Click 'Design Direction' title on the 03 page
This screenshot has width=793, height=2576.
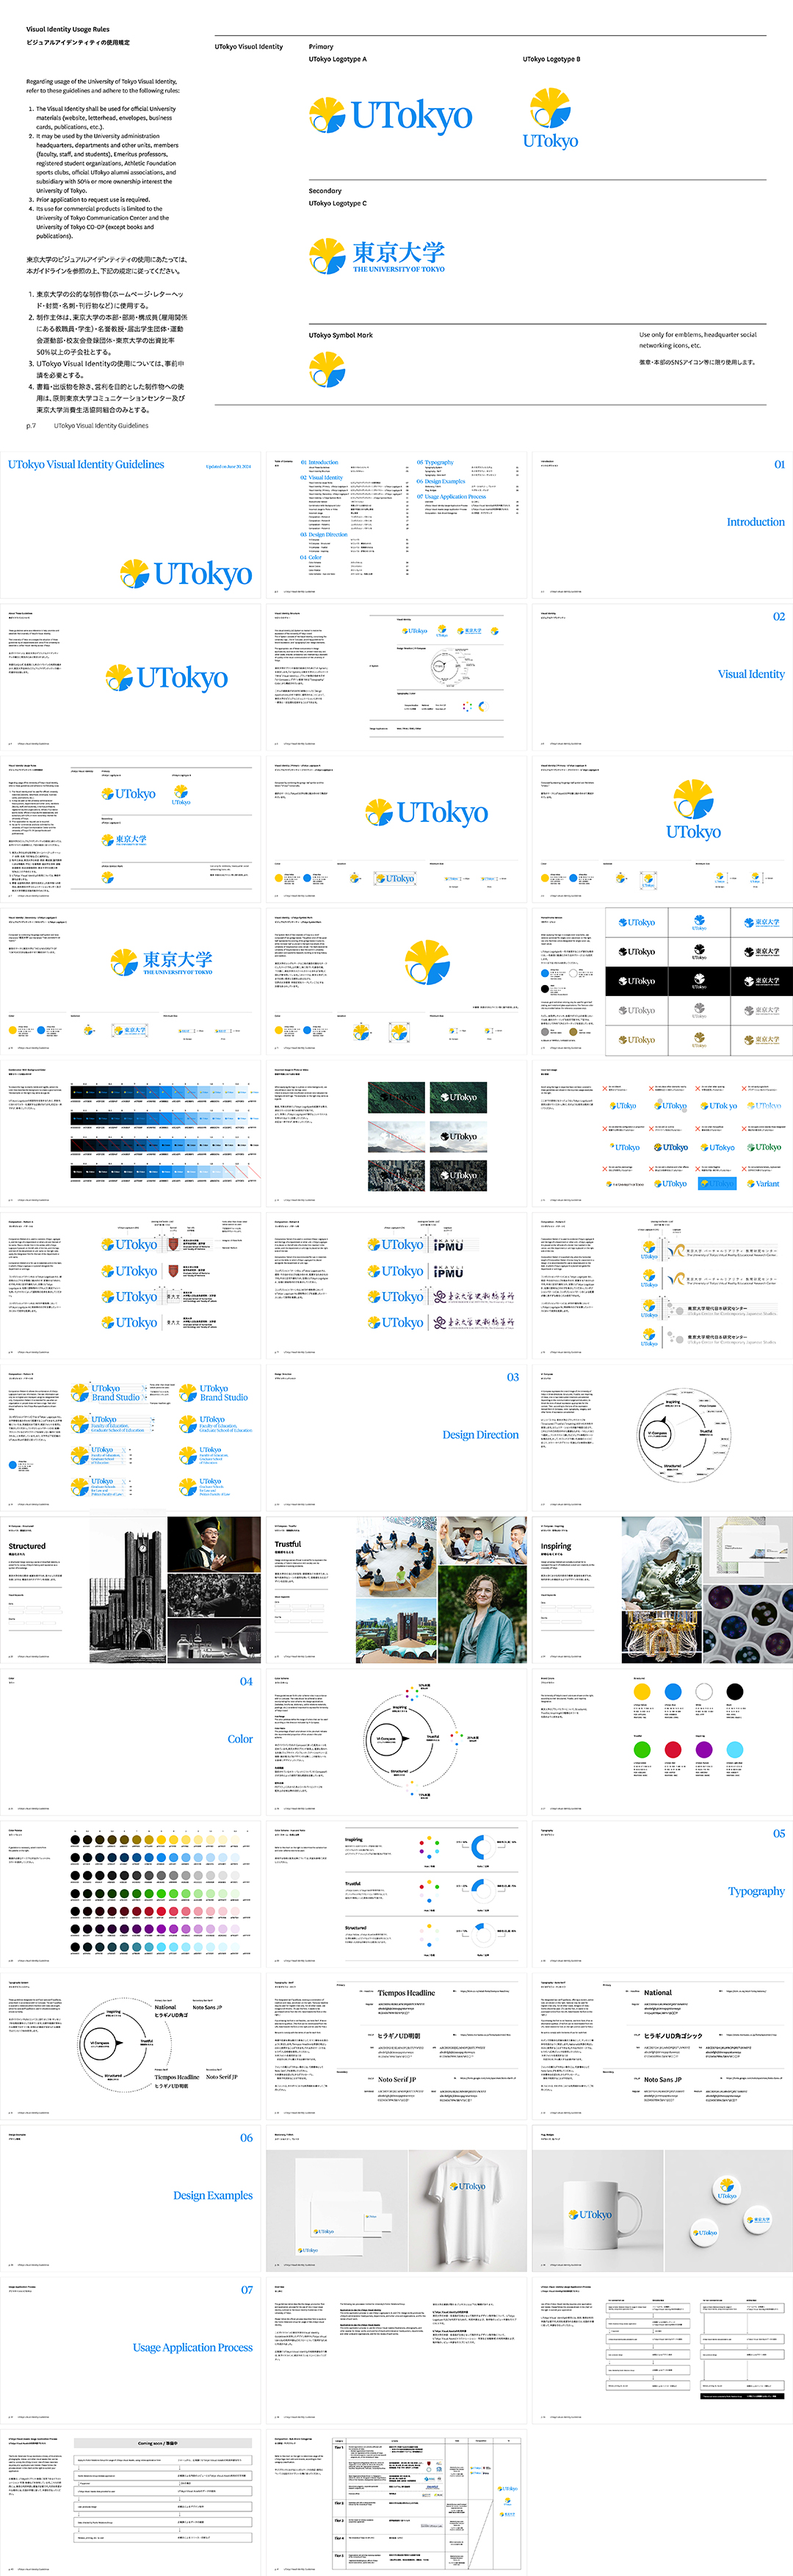click(481, 1435)
